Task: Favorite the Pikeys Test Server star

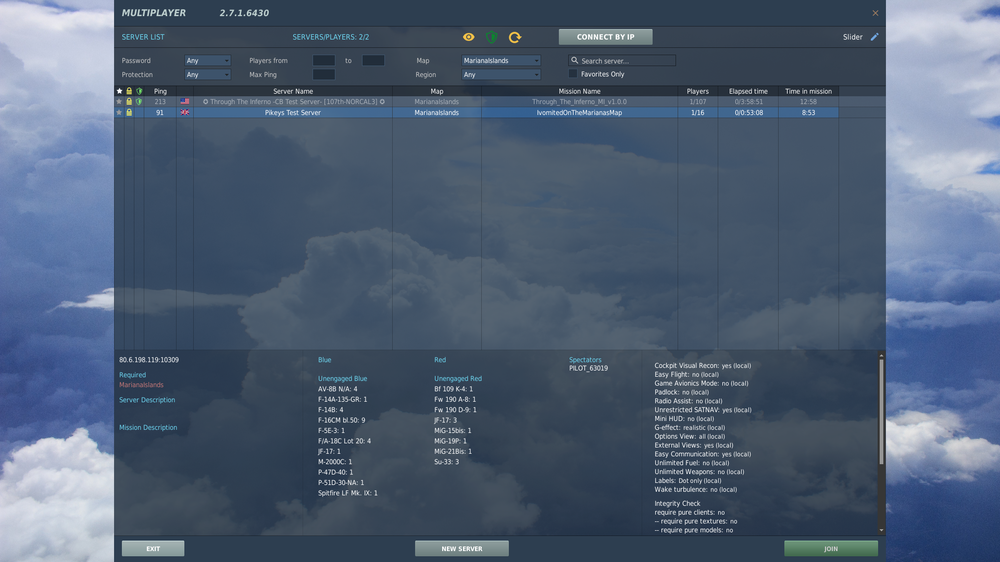Action: [x=119, y=112]
